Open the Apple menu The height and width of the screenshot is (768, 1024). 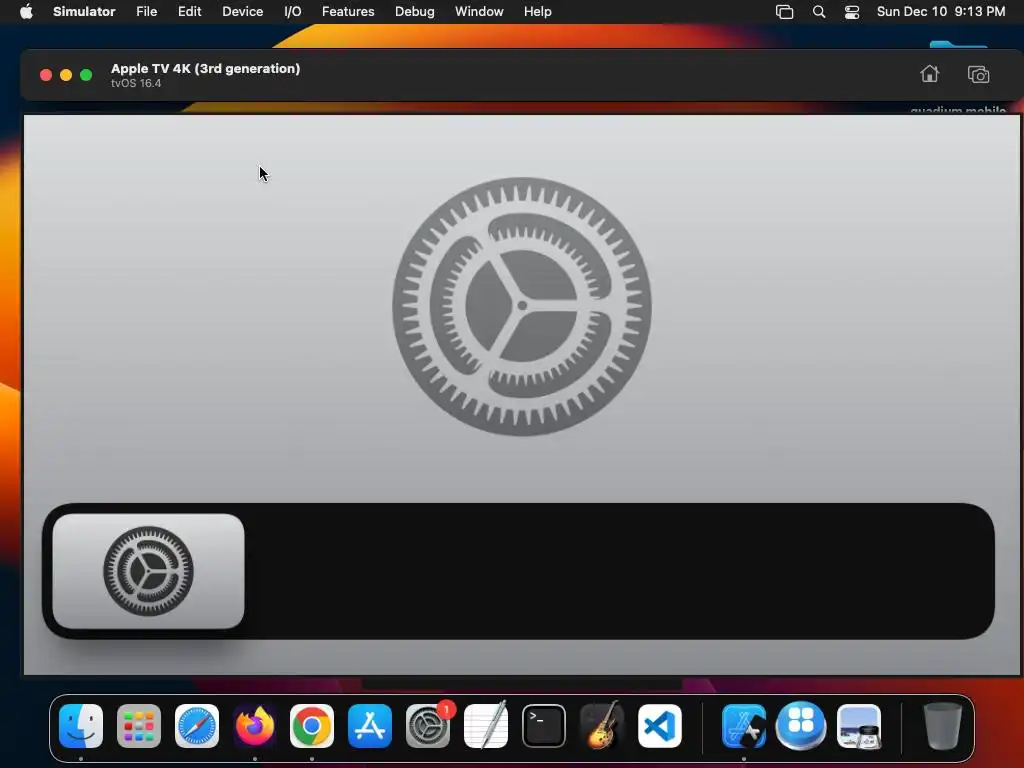26,12
